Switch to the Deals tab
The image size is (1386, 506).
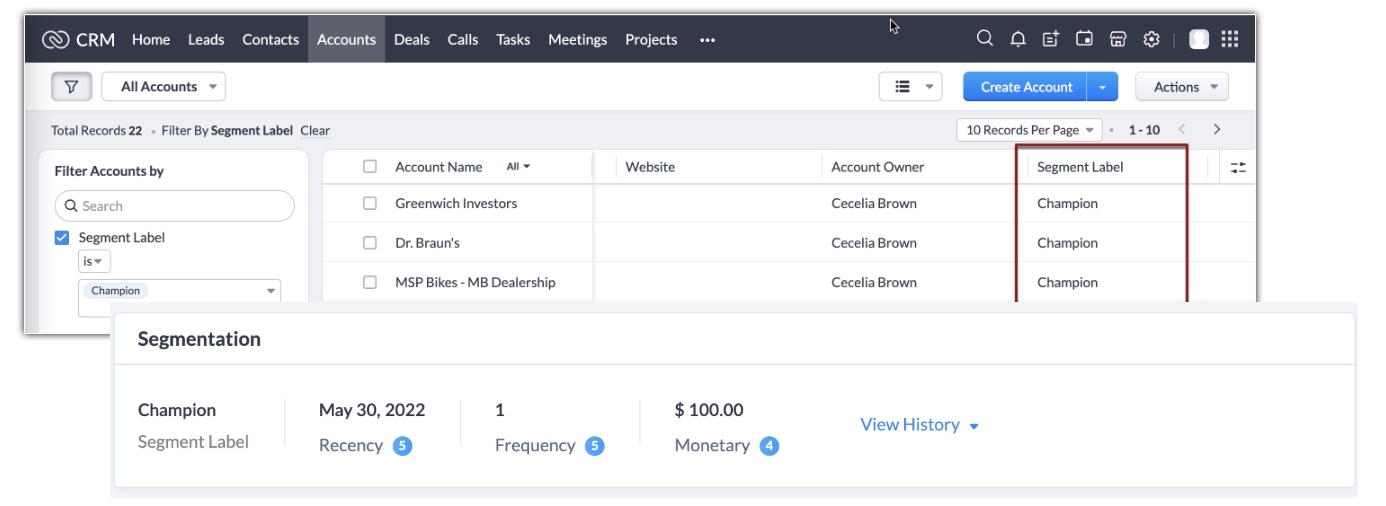(411, 40)
